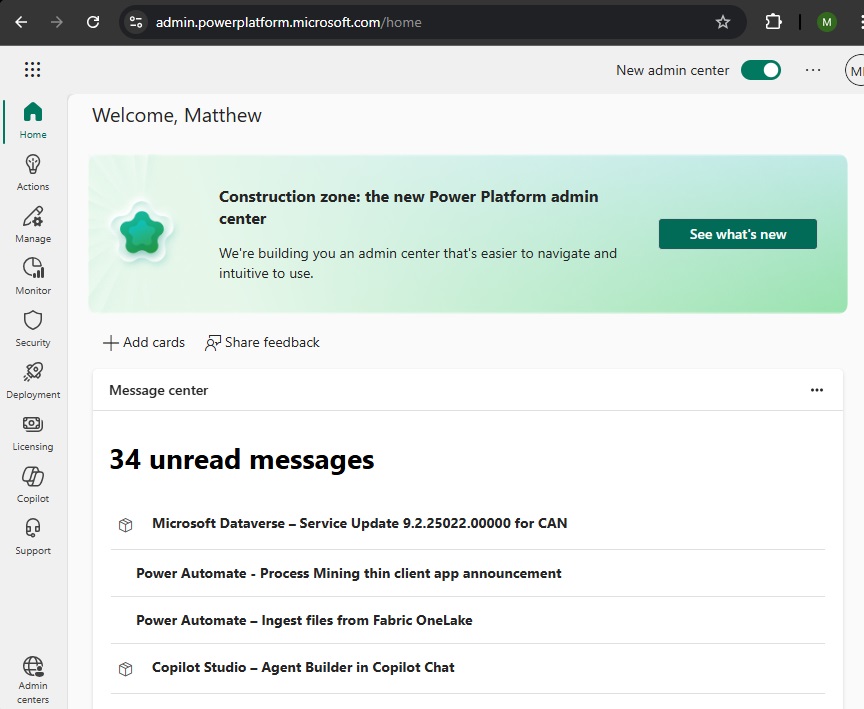Open the Licensing section
The height and width of the screenshot is (709, 864).
tap(33, 432)
